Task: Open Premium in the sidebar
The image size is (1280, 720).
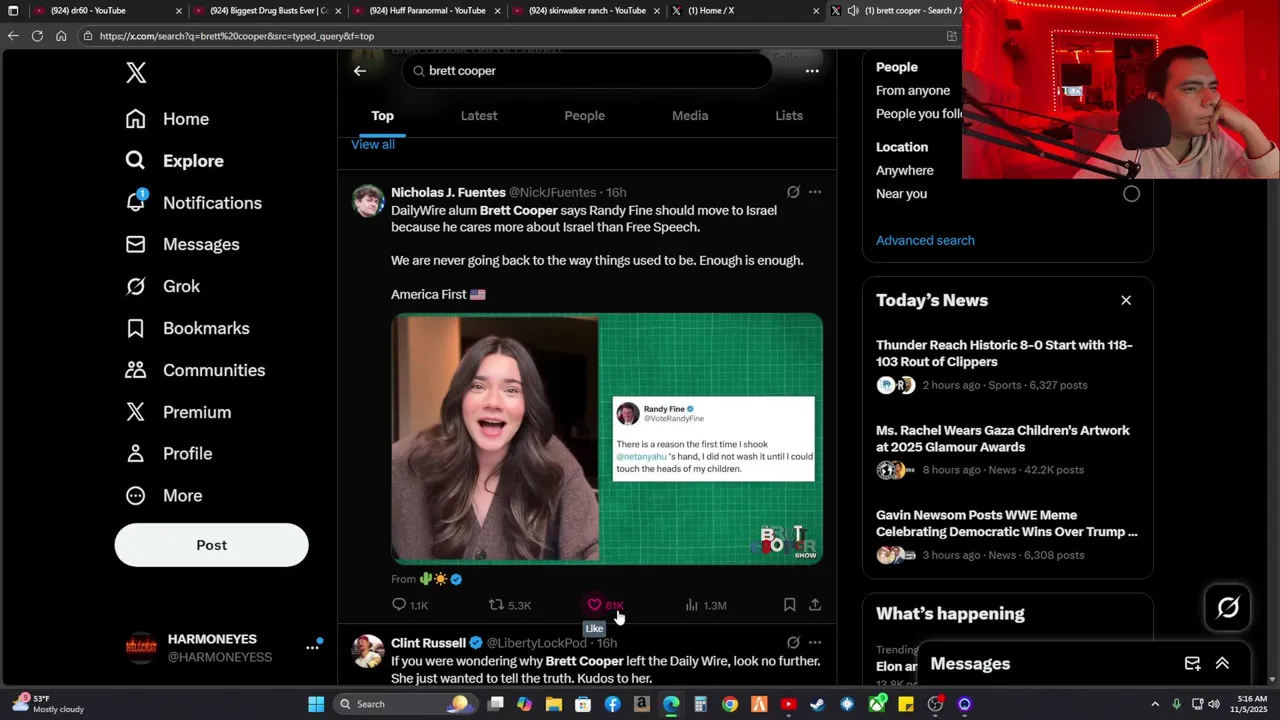Action: tap(177, 413)
